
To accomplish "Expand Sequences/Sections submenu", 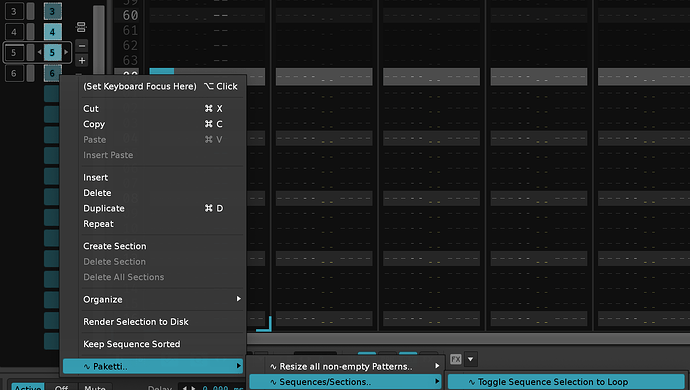I will (345, 382).
